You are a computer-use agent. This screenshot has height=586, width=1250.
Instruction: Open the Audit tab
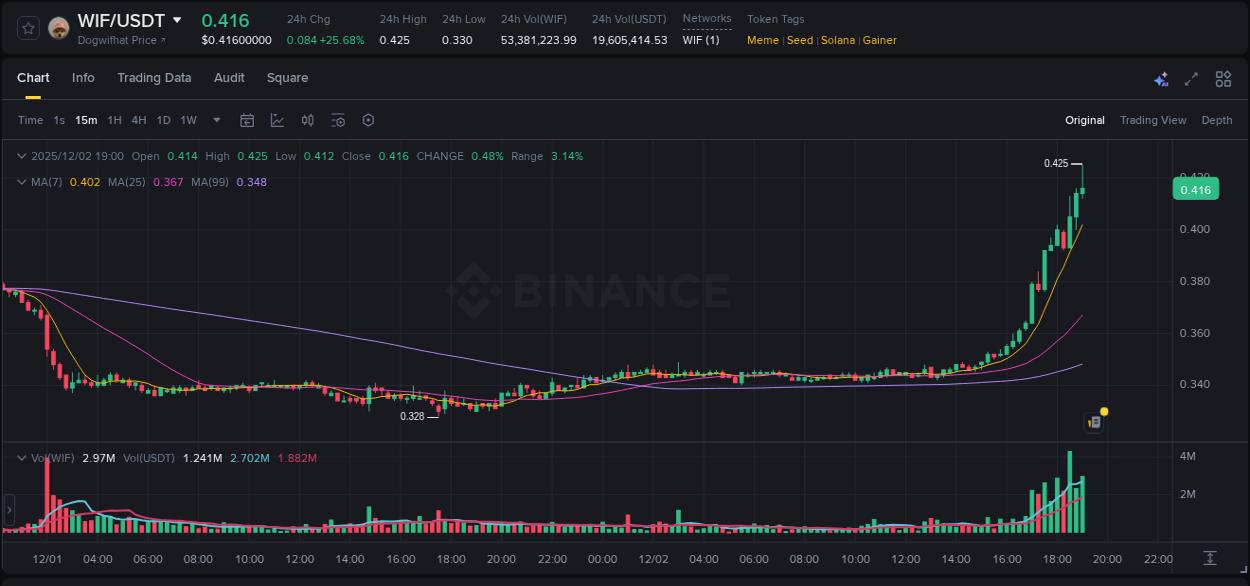[x=229, y=78]
